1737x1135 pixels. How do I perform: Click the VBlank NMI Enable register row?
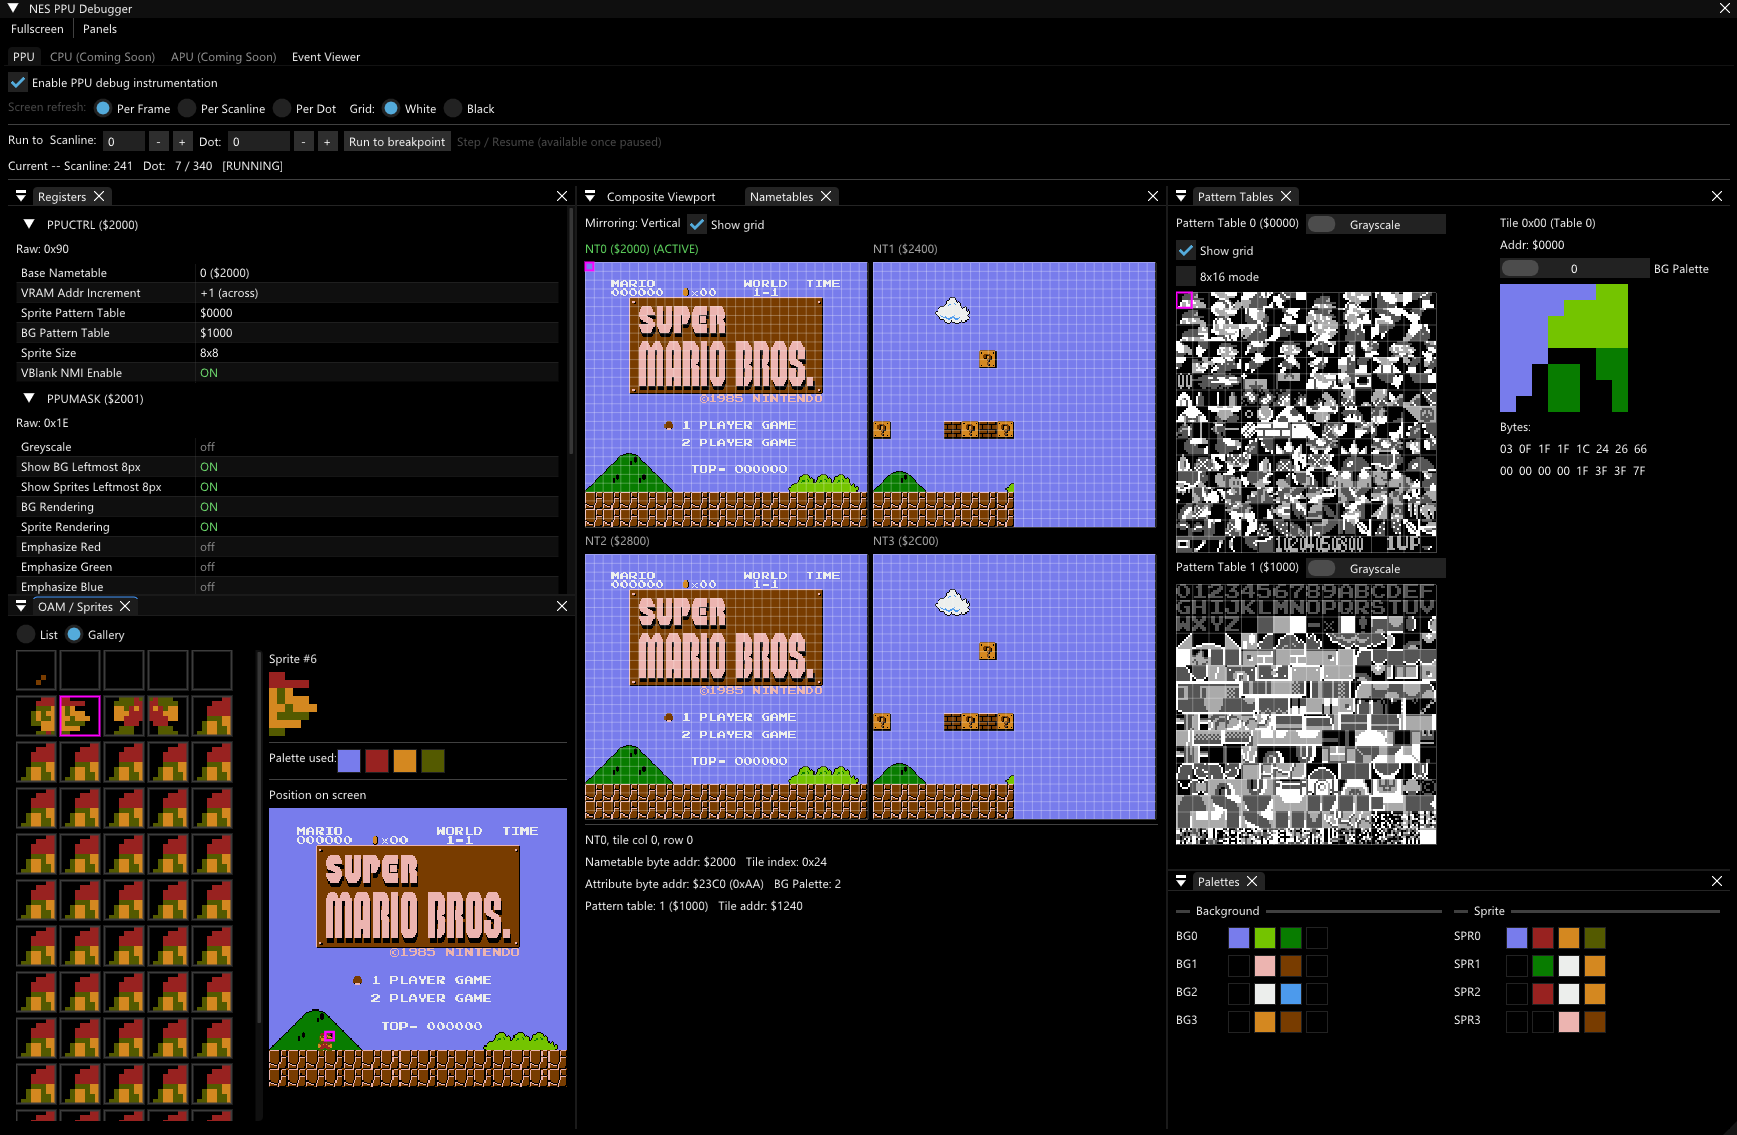point(288,373)
